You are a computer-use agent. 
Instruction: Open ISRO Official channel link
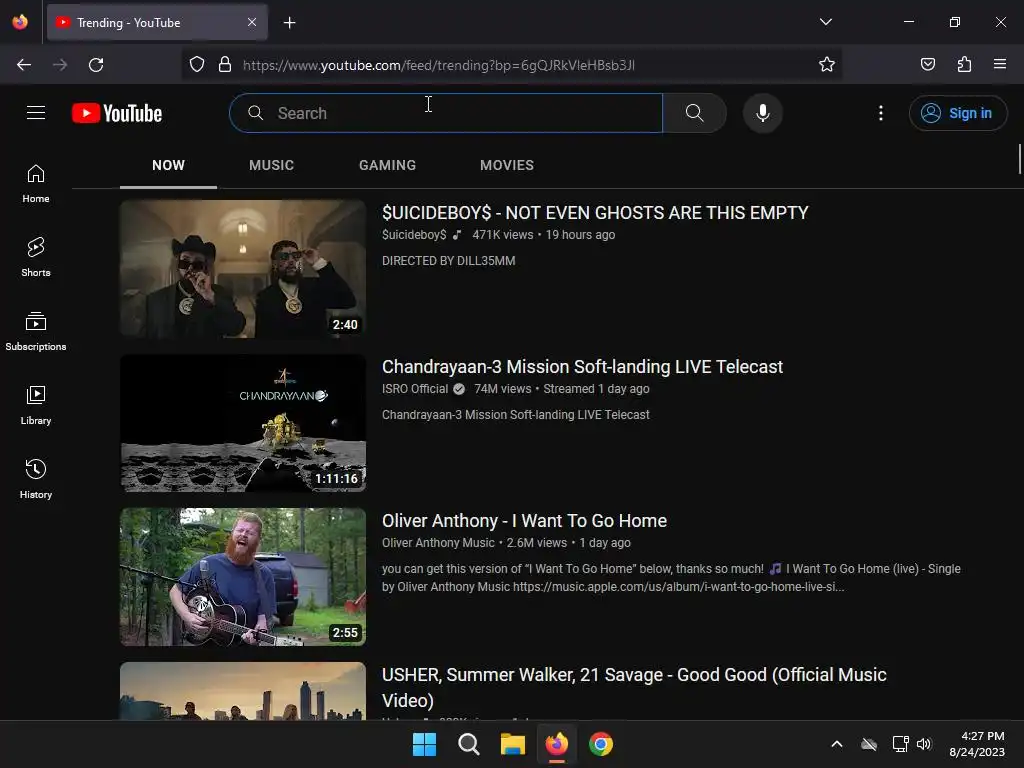(x=415, y=389)
